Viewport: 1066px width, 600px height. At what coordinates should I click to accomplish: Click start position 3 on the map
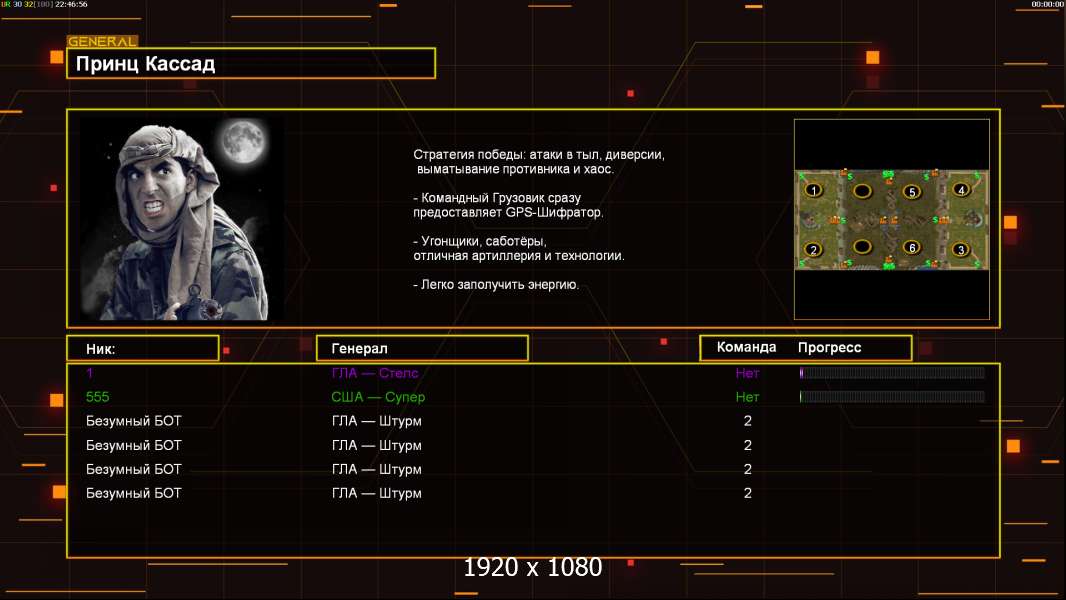961,249
